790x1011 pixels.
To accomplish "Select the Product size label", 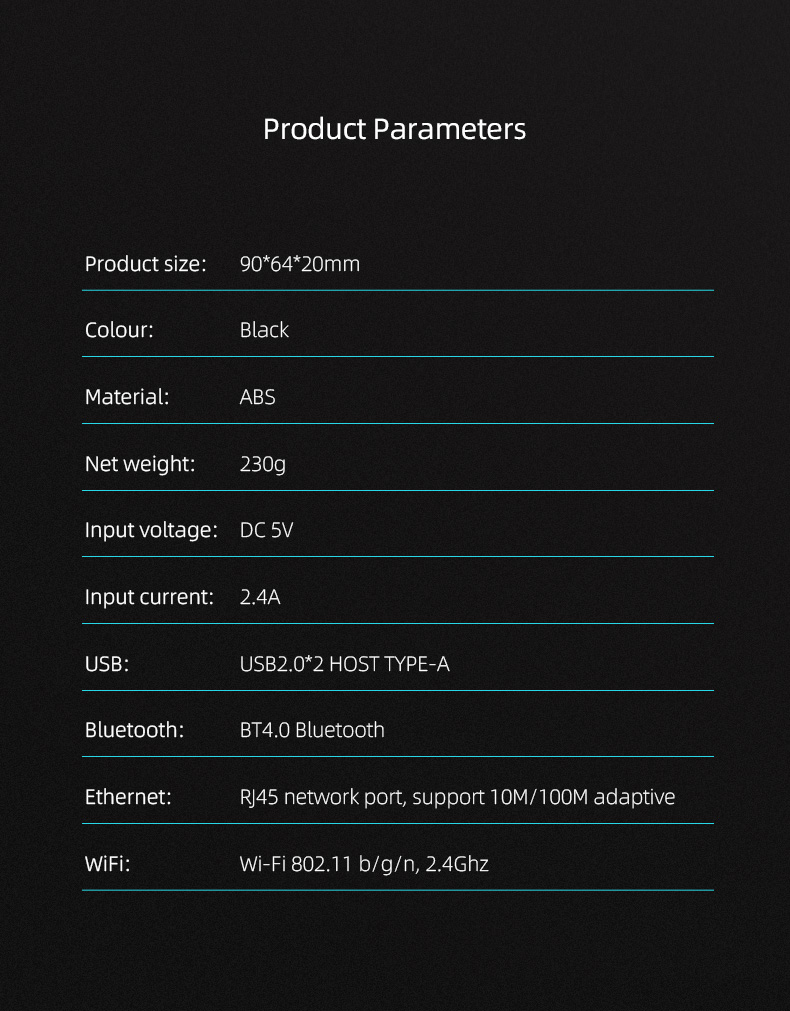I will coord(146,264).
